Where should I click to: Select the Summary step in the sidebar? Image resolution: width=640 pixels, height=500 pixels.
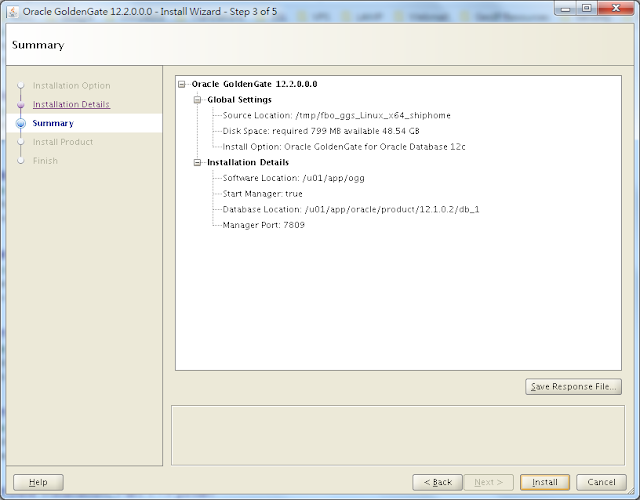[53, 123]
